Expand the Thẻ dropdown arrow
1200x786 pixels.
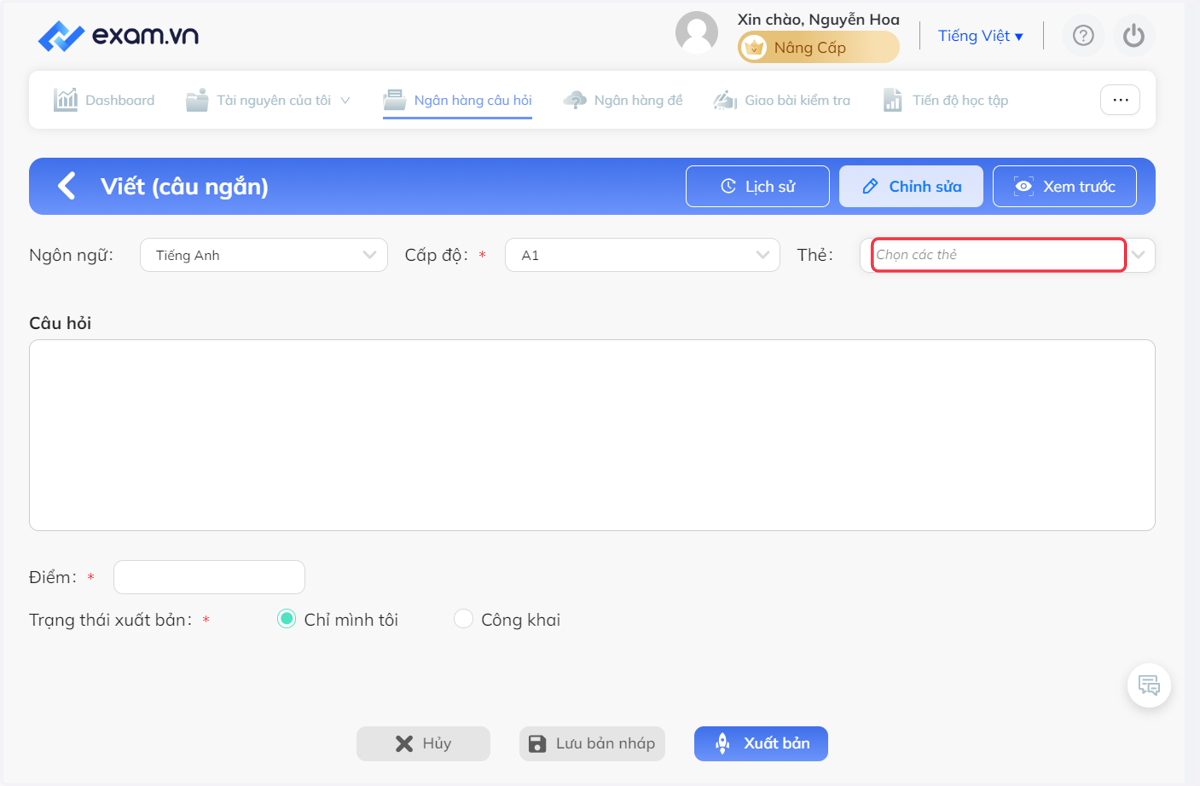click(1139, 255)
